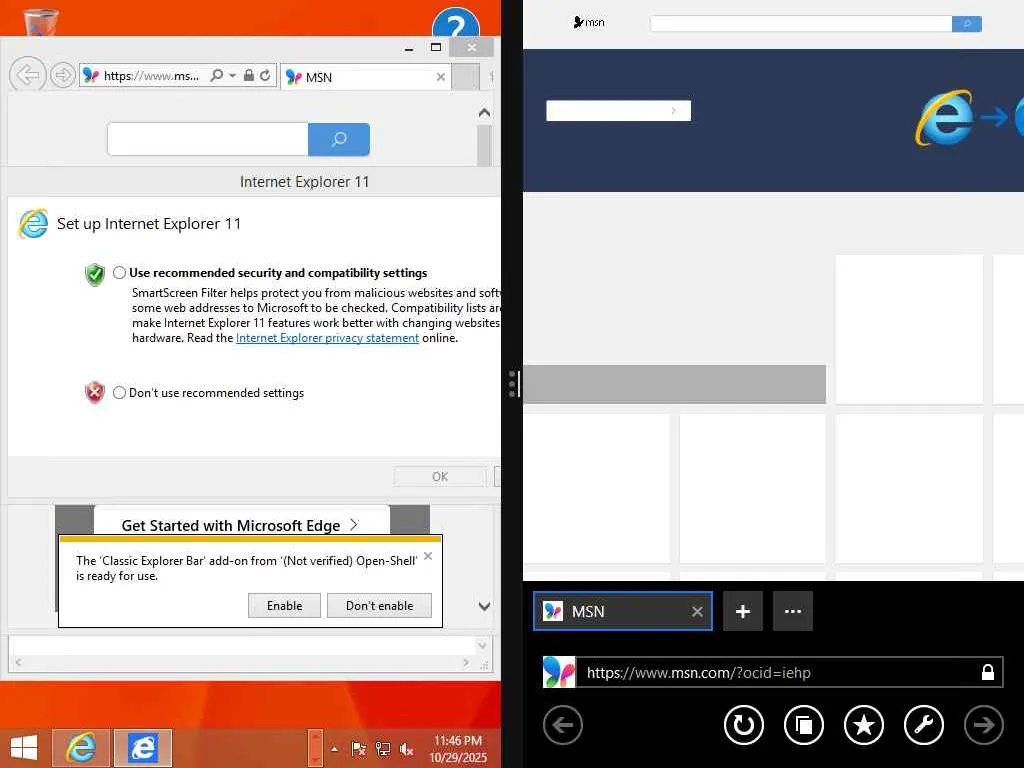
Task: Click the MSN search field in desktop IE
Action: pos(208,139)
